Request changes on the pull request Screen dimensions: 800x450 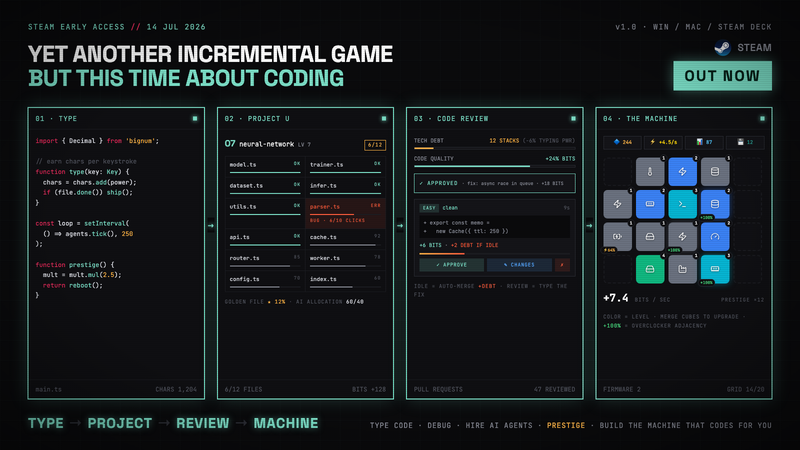point(519,265)
